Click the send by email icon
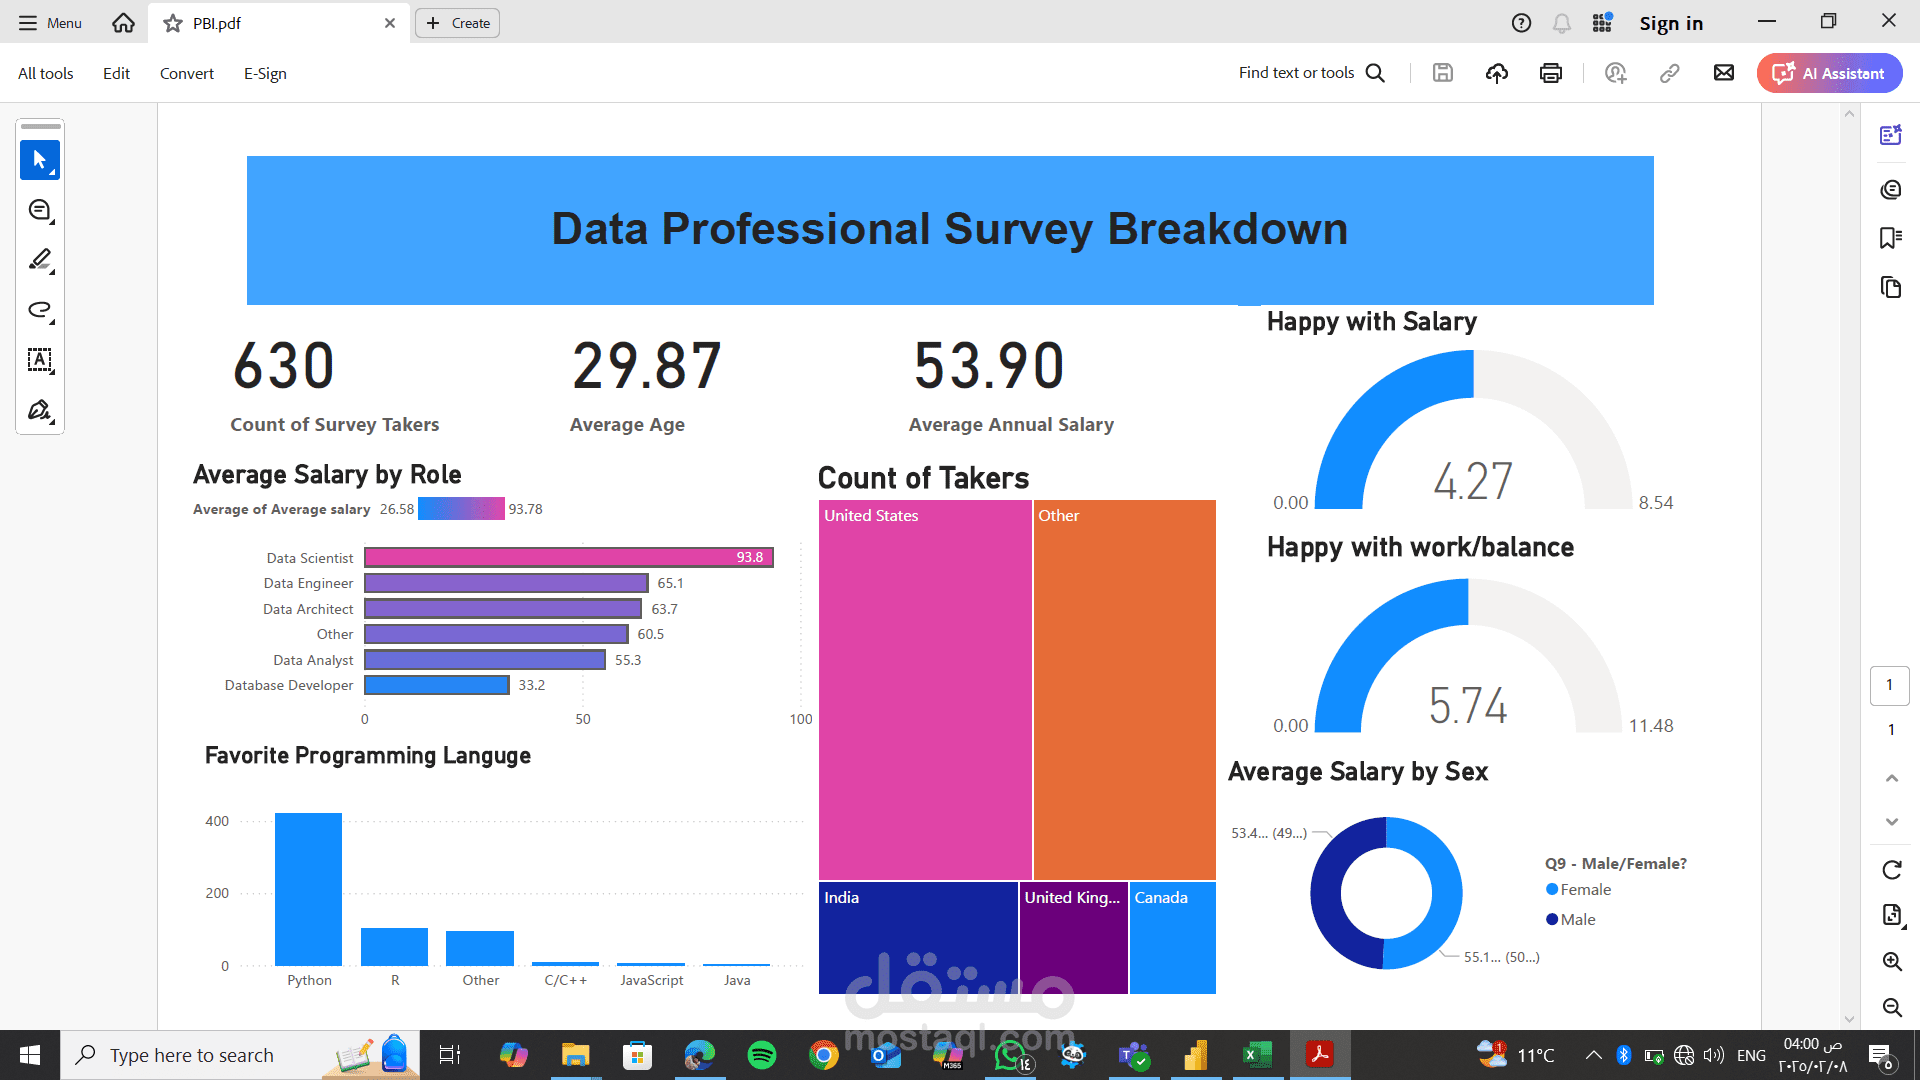This screenshot has height=1080, width=1920. pos(1724,73)
